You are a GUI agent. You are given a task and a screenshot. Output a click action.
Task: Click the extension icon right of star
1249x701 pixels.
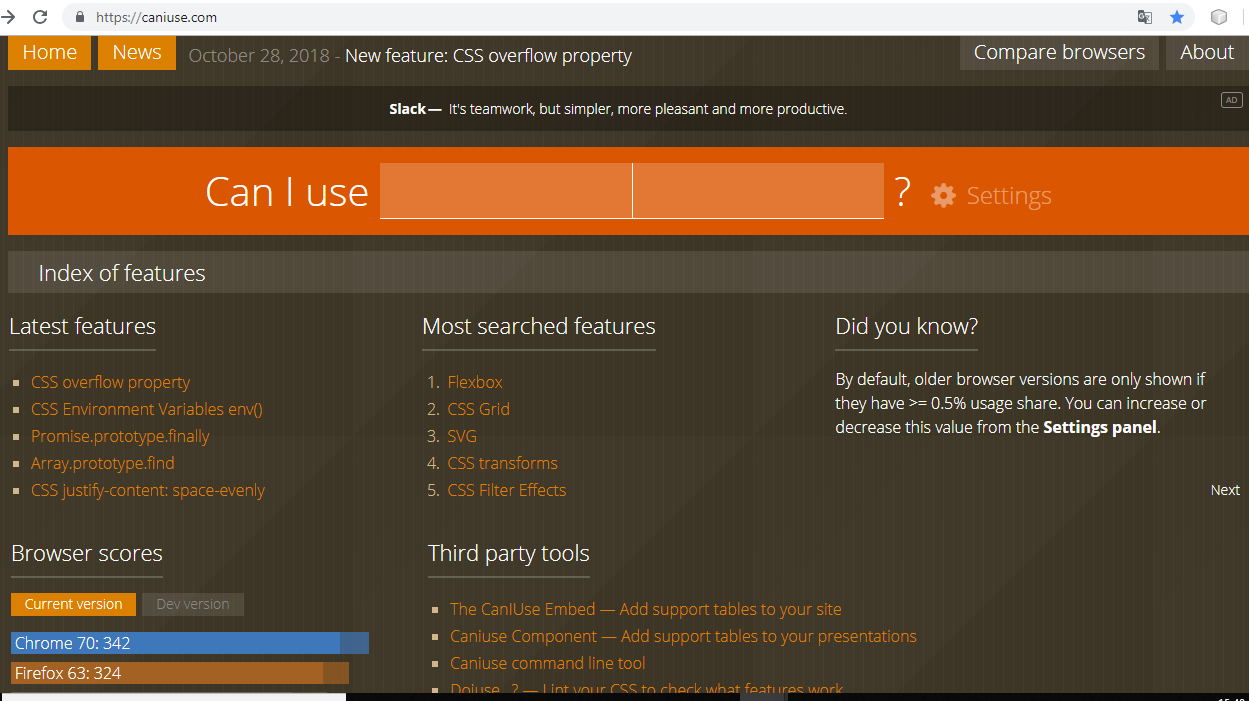point(1218,17)
